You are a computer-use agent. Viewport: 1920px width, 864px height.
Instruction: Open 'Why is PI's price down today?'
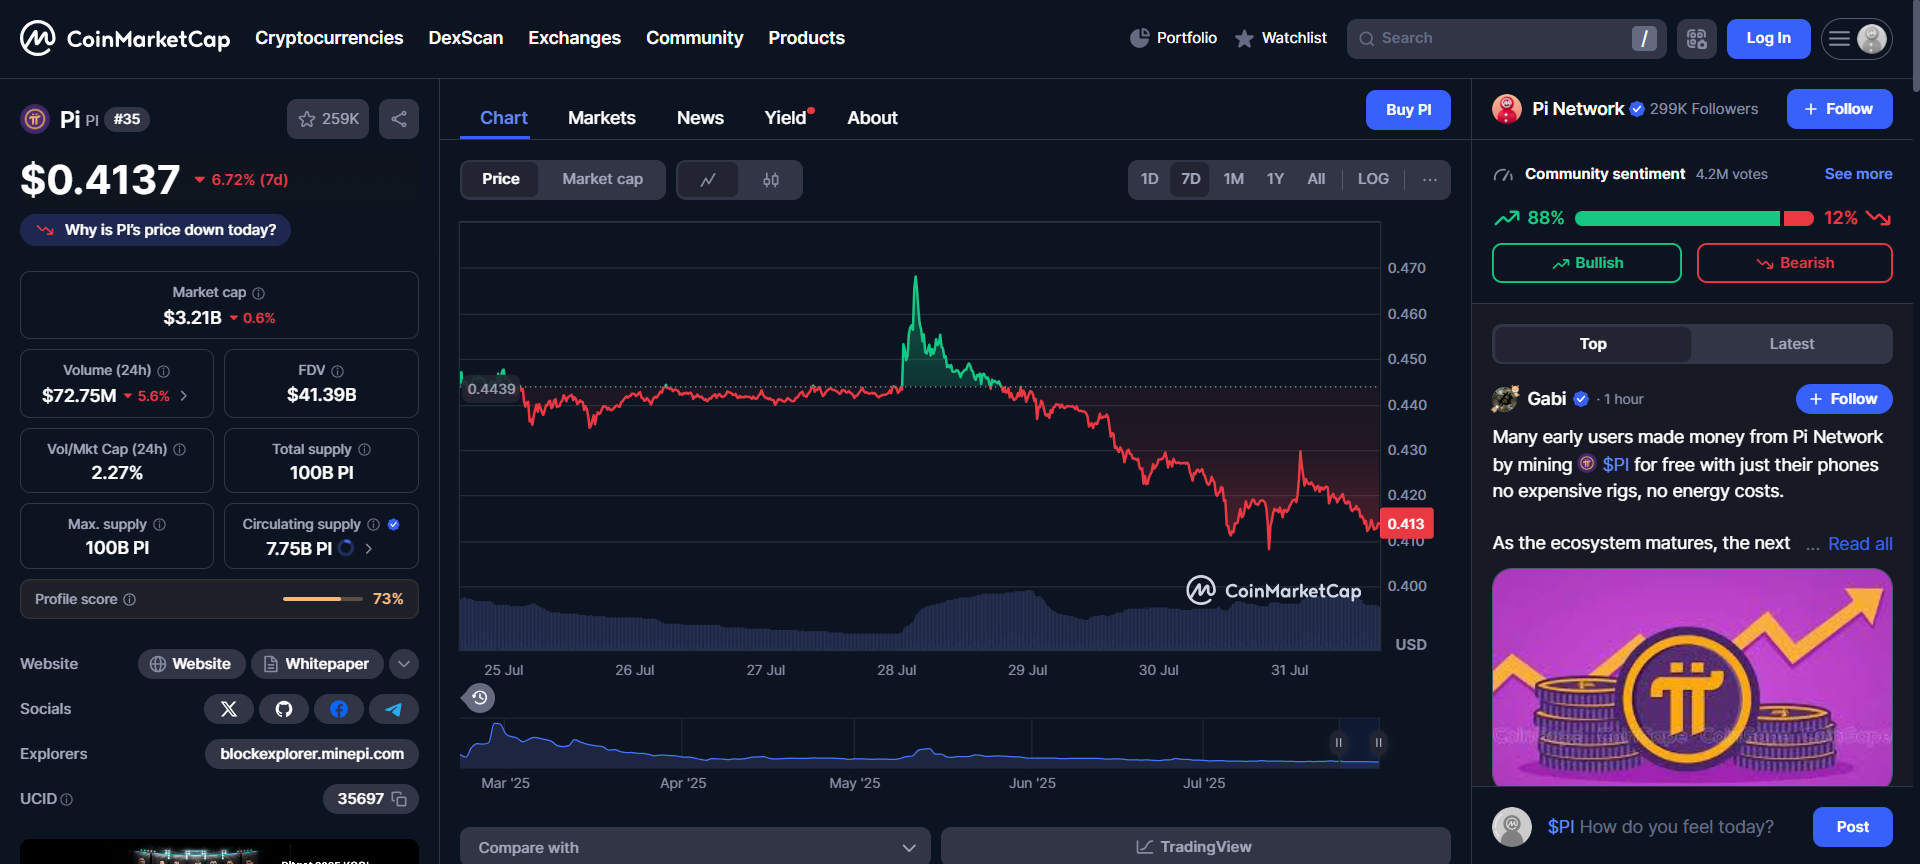point(156,230)
